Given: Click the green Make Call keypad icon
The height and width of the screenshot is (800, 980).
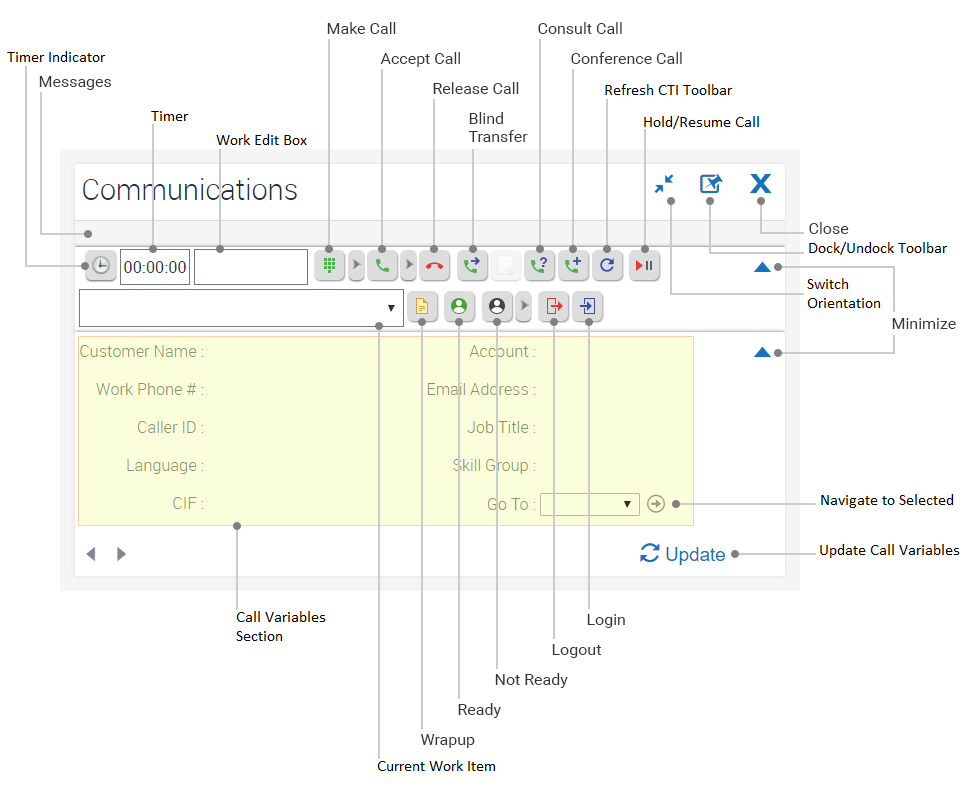Looking at the screenshot, I should click(x=329, y=266).
